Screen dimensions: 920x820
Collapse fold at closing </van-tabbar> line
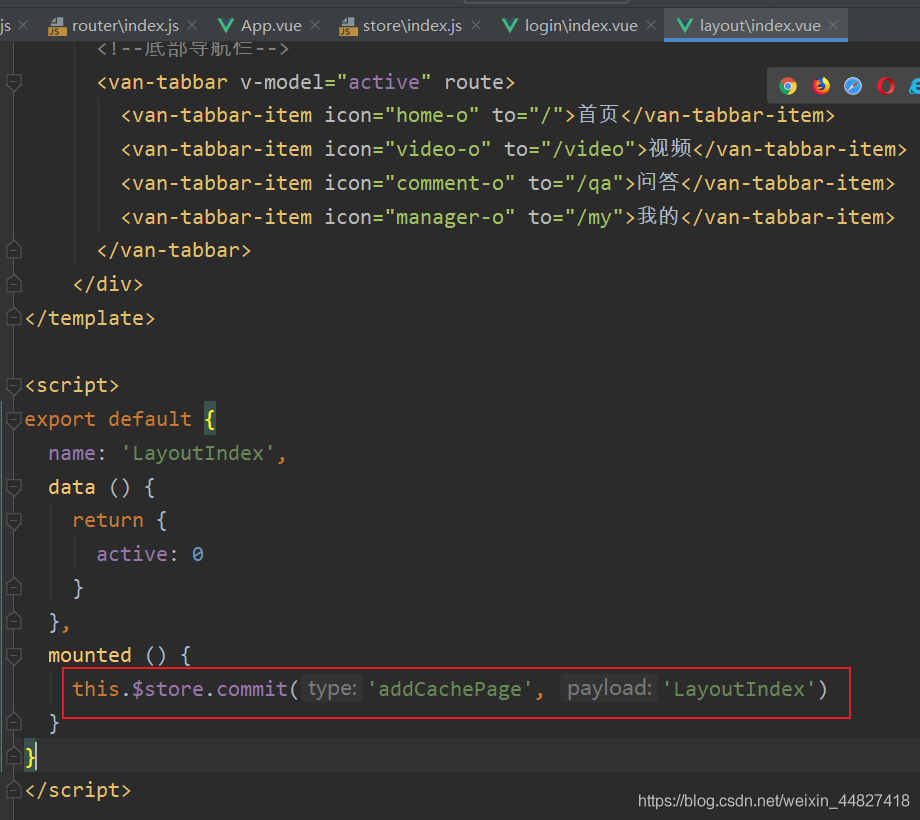pyautogui.click(x=13, y=250)
